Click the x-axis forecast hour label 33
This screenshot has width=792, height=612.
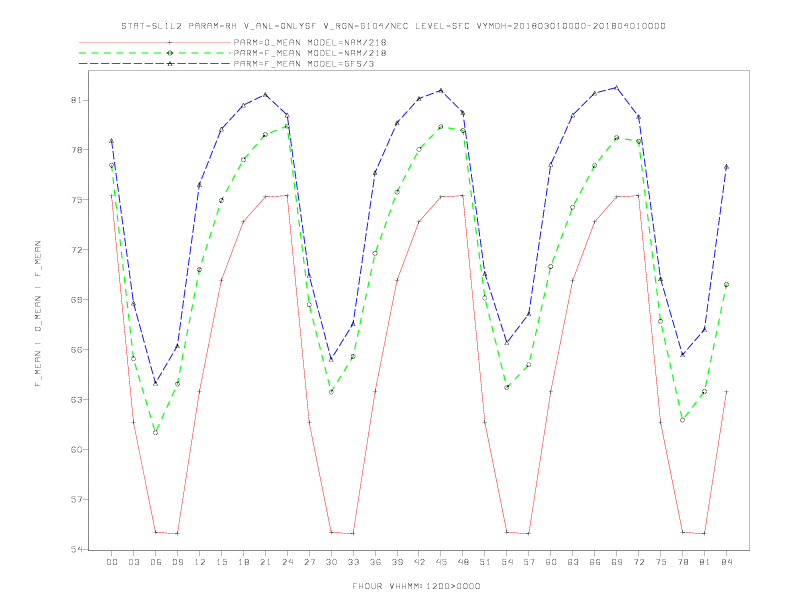pos(353,562)
